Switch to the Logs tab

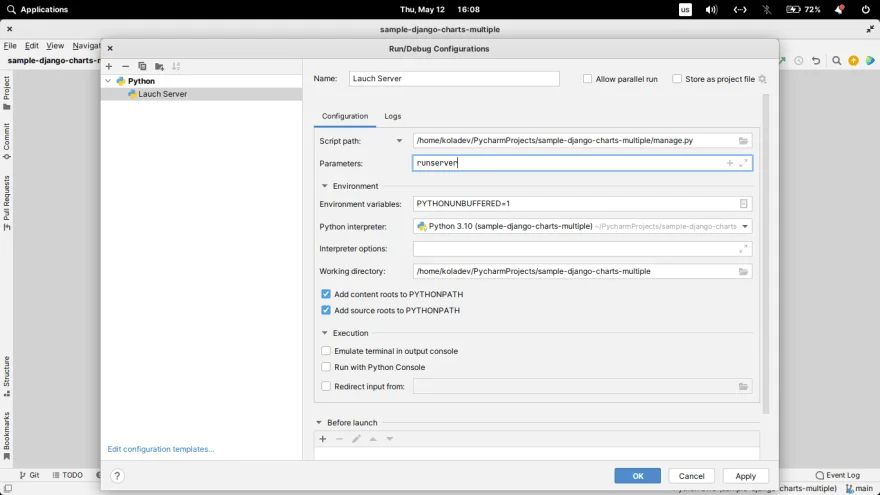[392, 116]
